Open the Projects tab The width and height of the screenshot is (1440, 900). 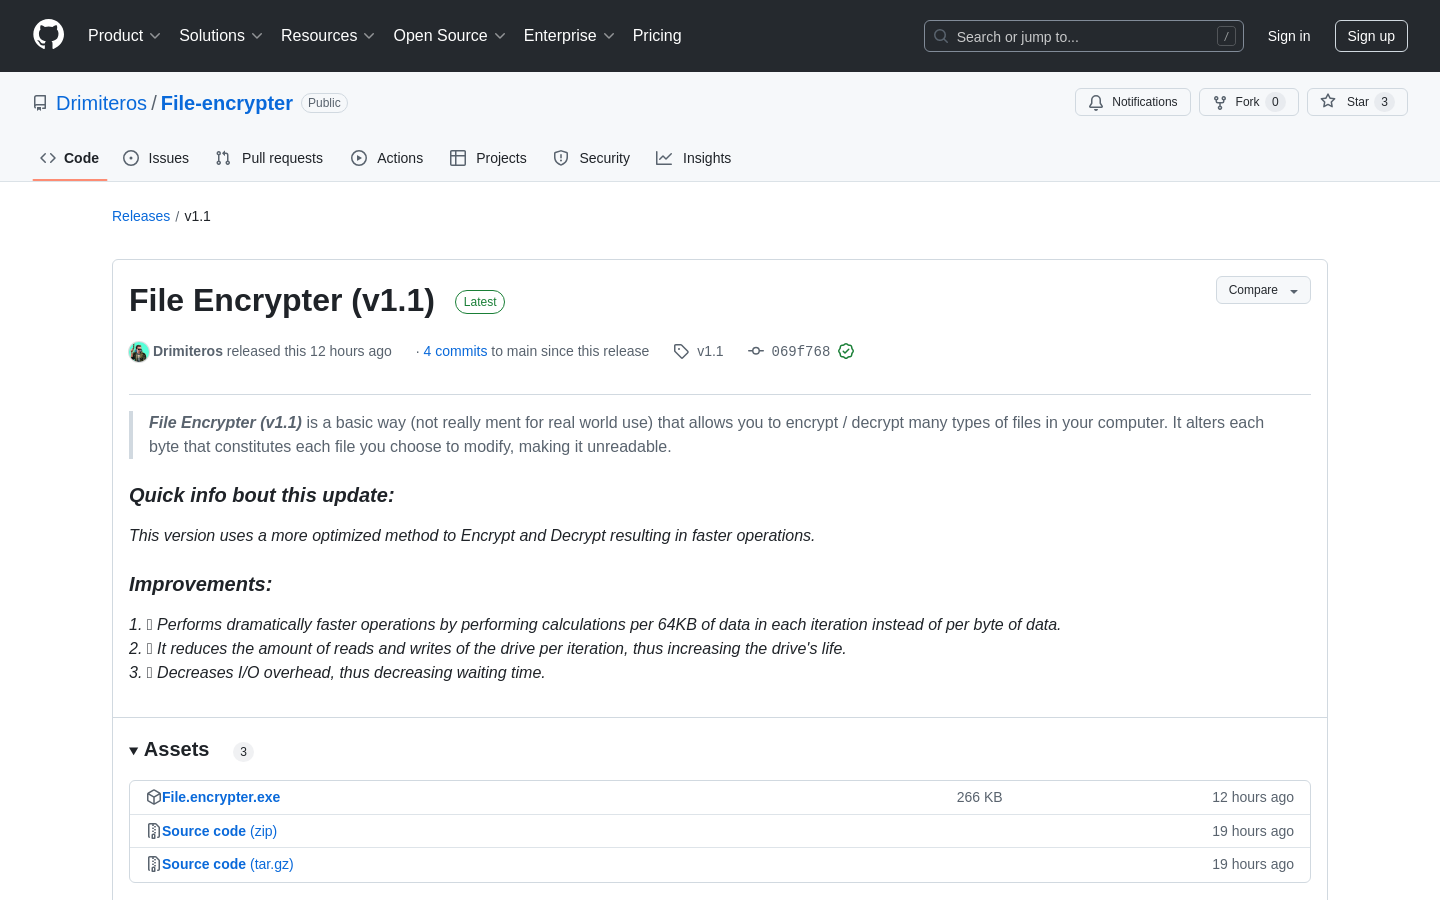[488, 158]
